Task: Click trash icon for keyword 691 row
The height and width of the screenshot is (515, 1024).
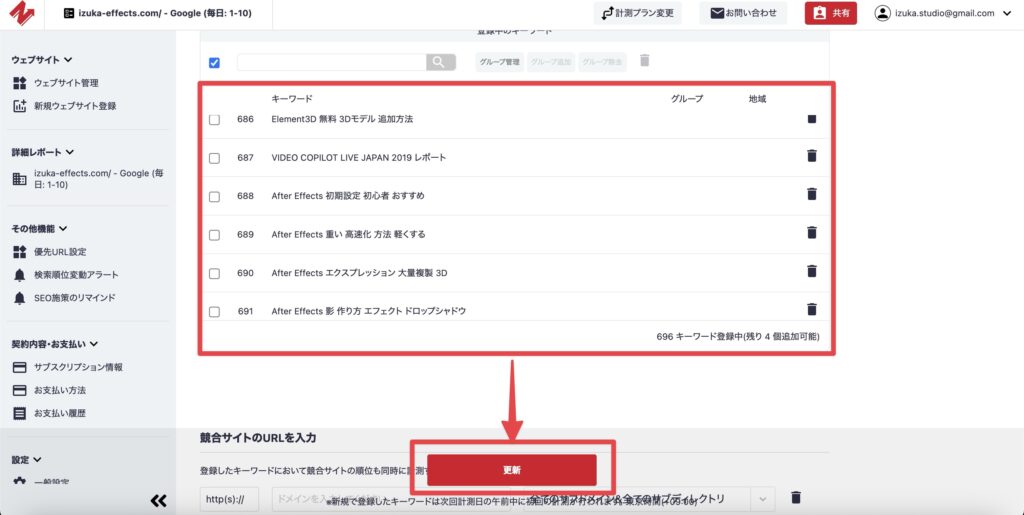Action: [x=812, y=310]
